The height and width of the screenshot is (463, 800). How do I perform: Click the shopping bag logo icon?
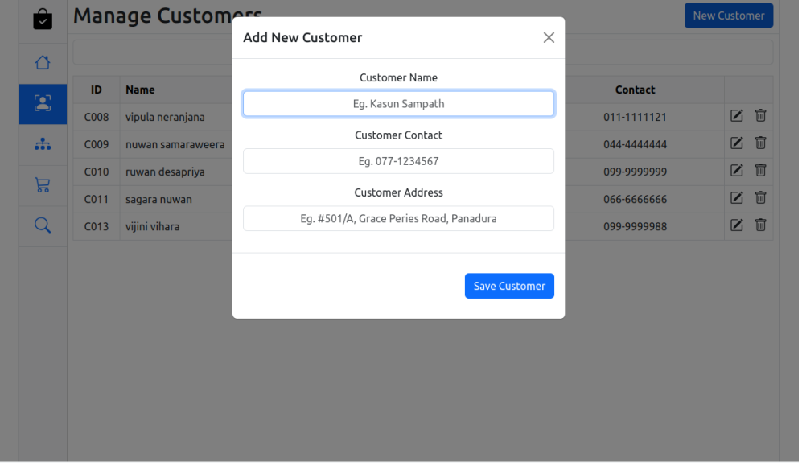pos(42,19)
